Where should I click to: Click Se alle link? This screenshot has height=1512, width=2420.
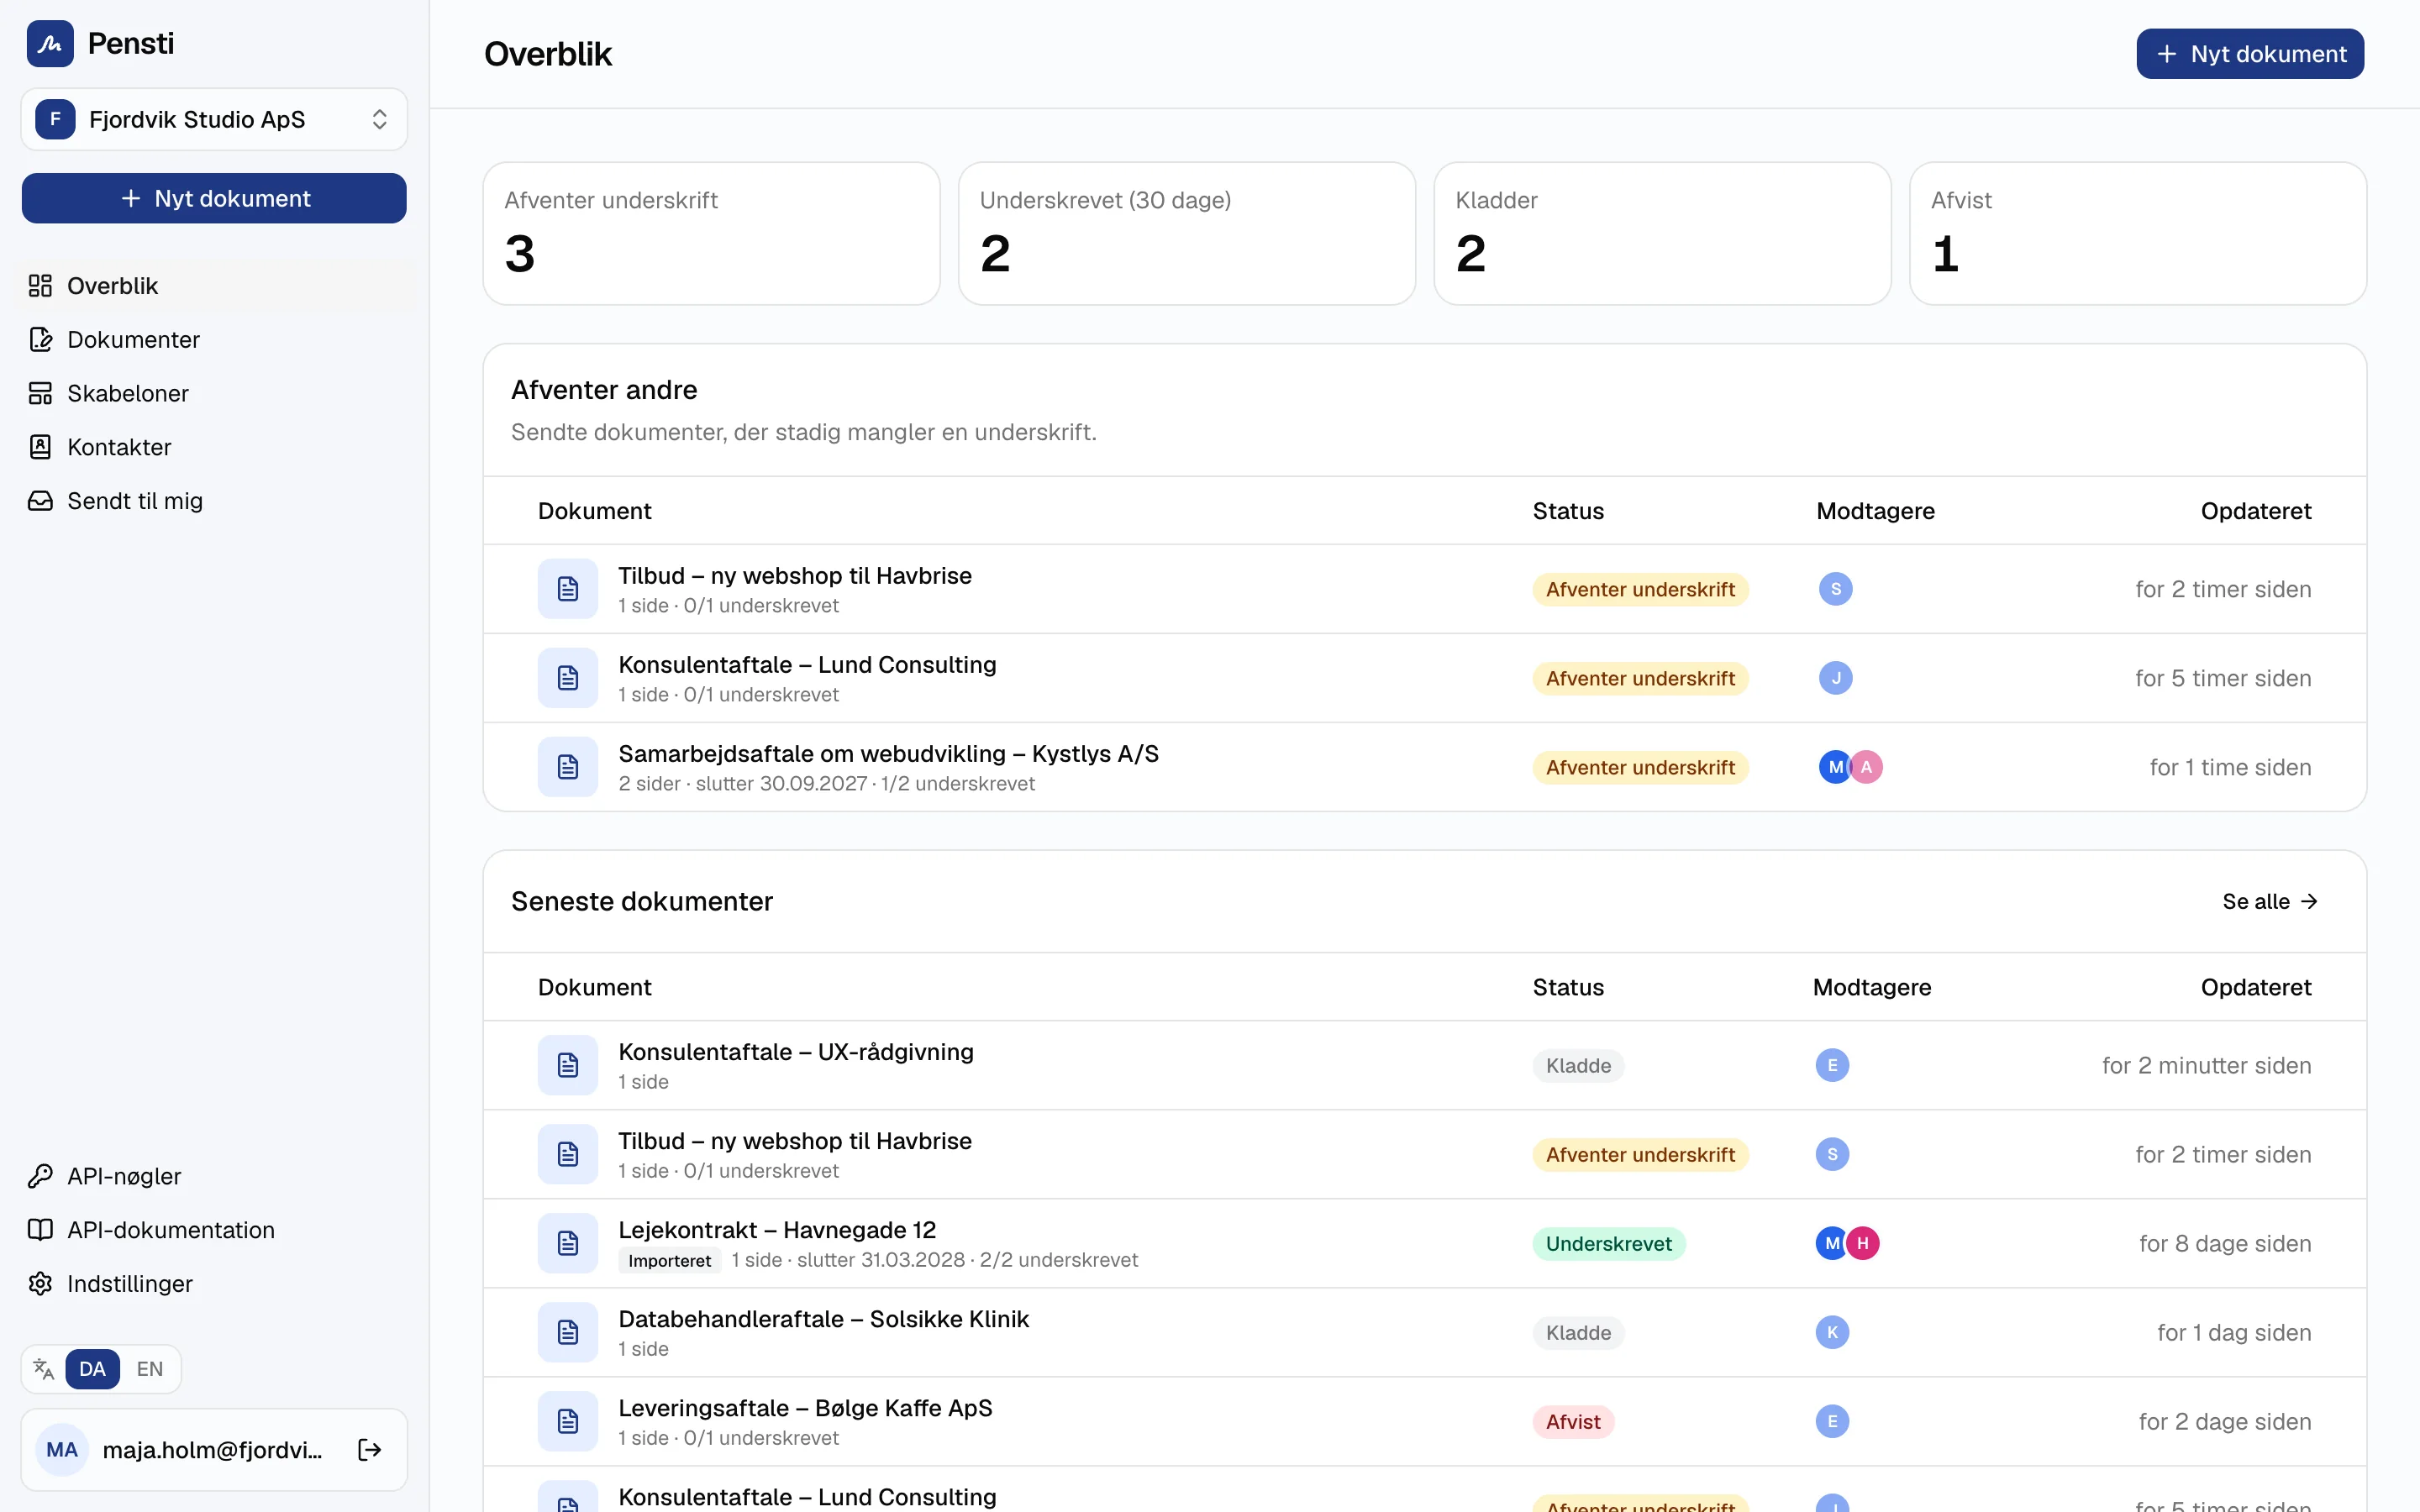(2270, 902)
